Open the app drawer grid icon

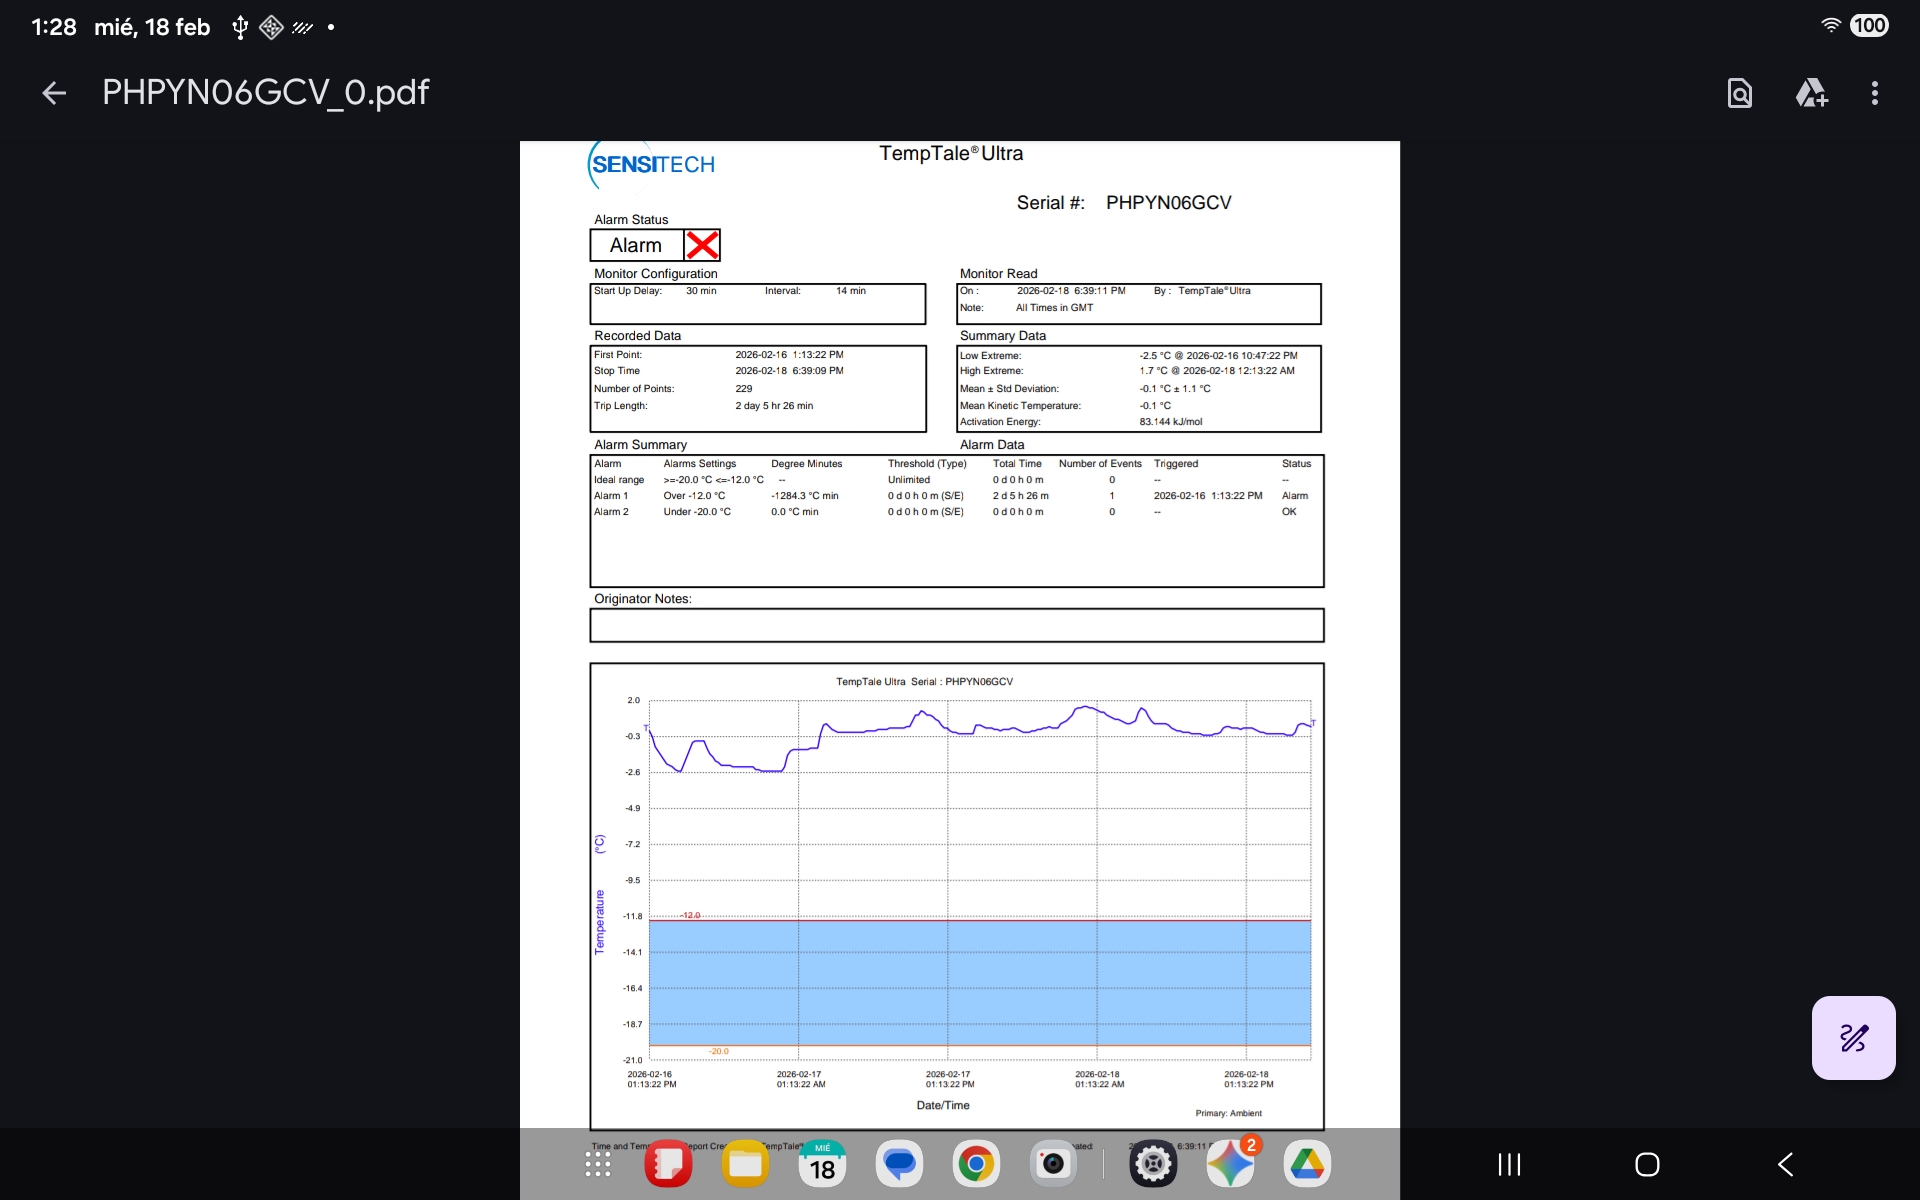pyautogui.click(x=598, y=1164)
